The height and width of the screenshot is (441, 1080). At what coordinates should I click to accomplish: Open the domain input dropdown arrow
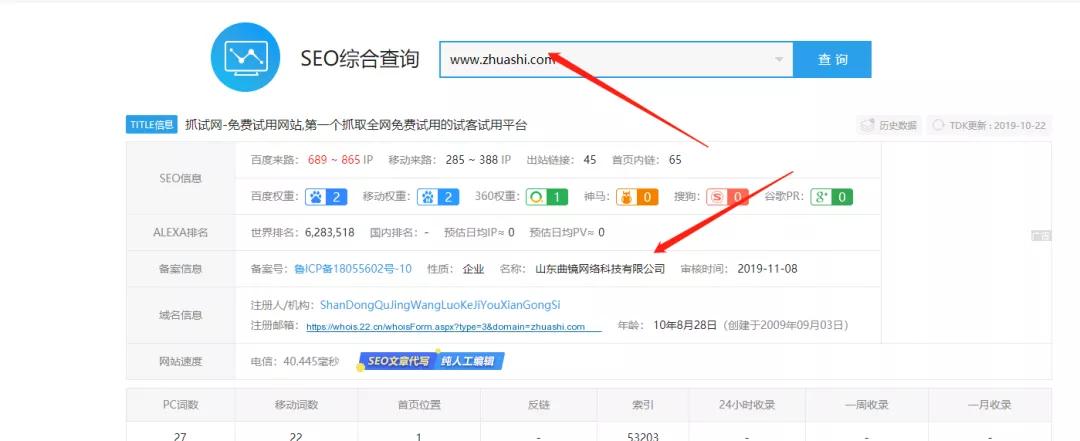pos(779,59)
